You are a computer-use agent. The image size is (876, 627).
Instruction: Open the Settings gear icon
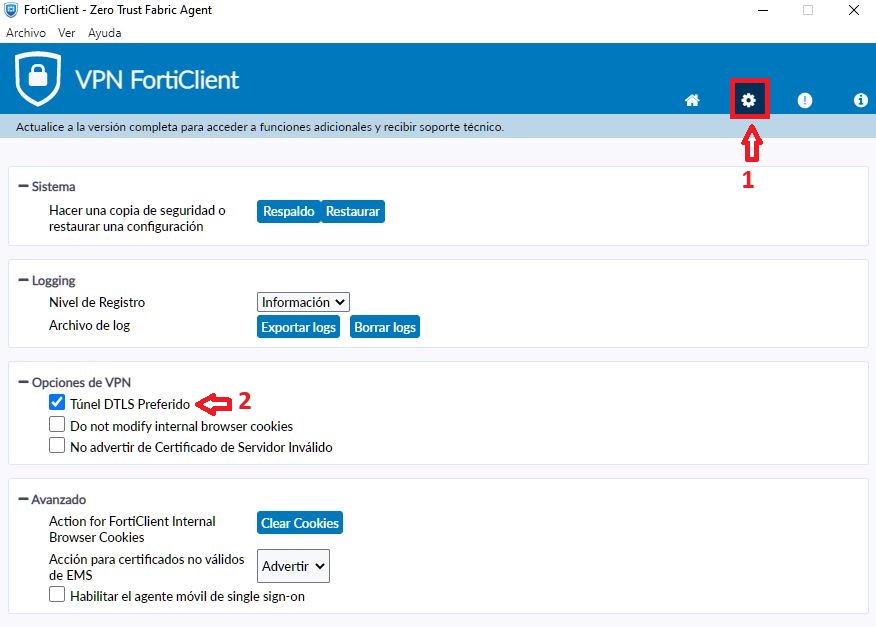[749, 100]
